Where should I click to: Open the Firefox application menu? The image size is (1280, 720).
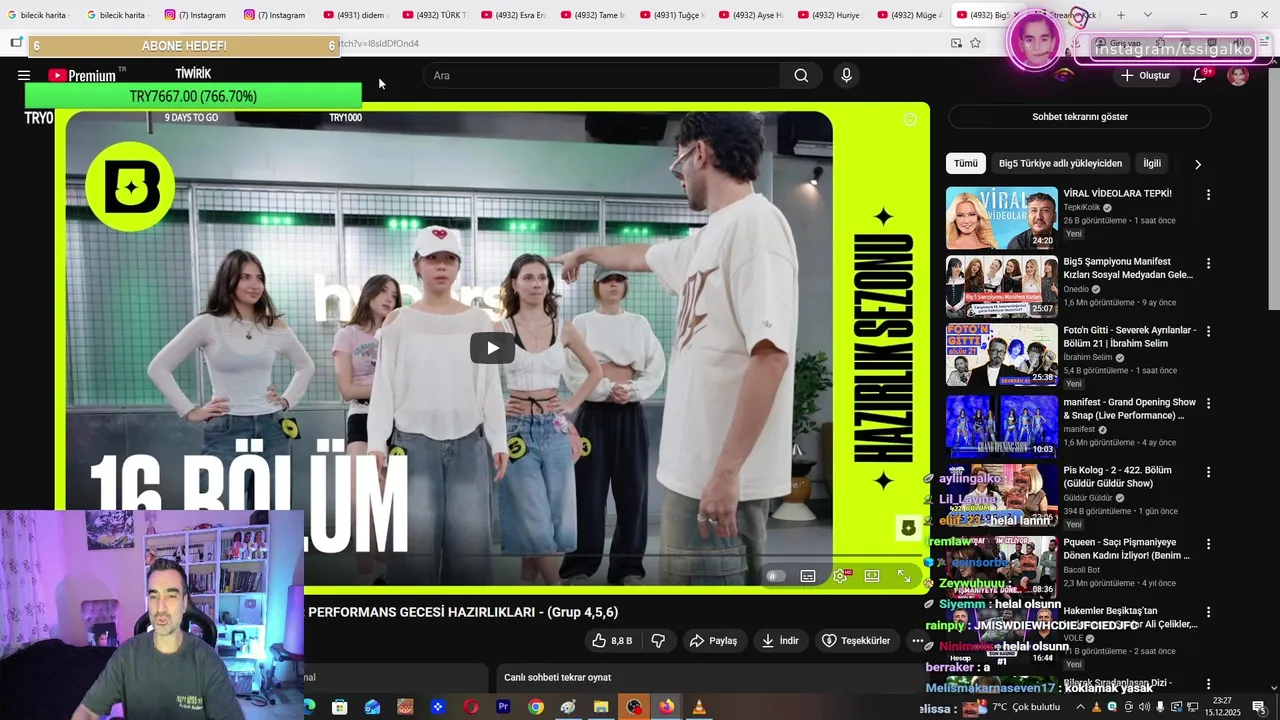(1265, 43)
